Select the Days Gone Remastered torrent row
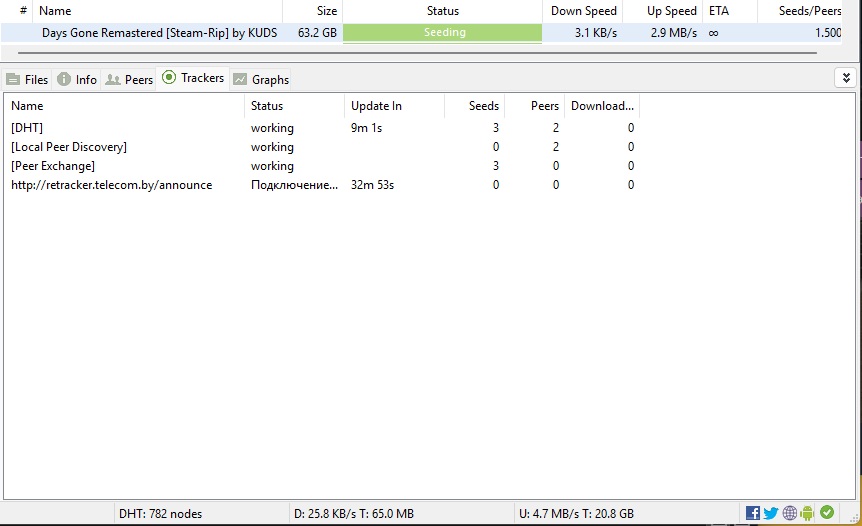Viewport: 862px width, 526px height. click(x=421, y=32)
